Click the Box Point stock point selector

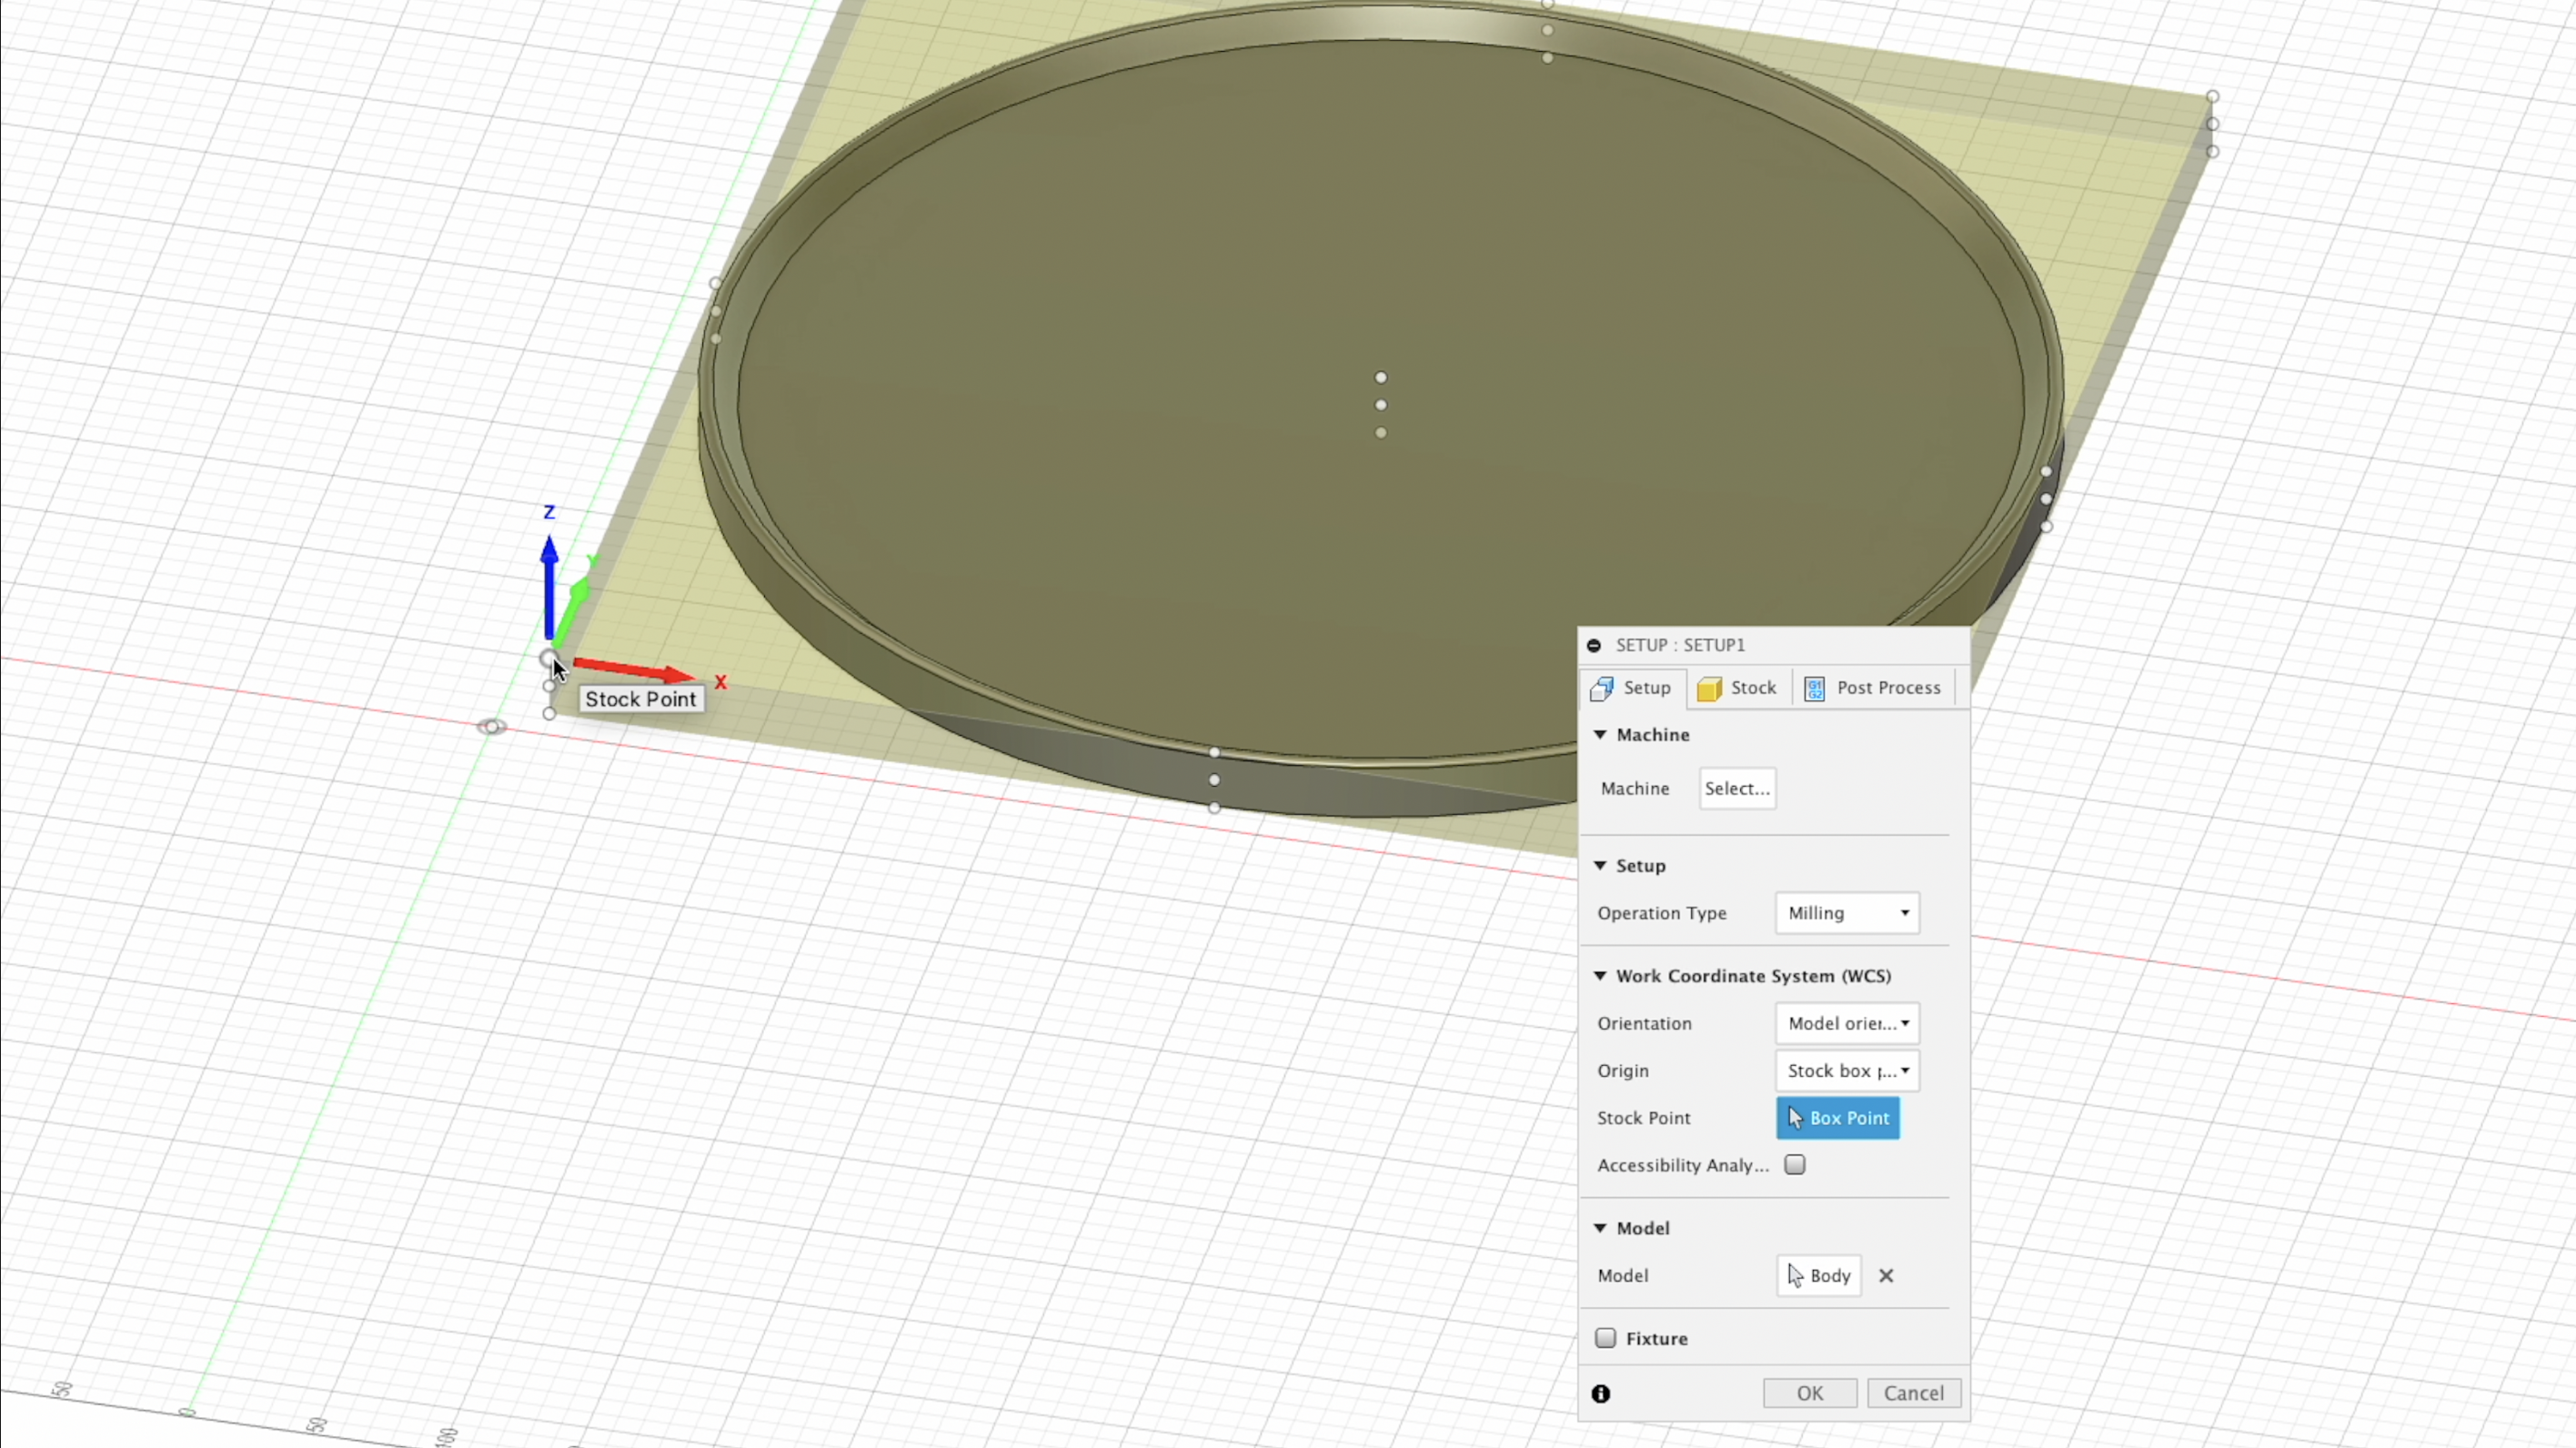(x=1837, y=1118)
